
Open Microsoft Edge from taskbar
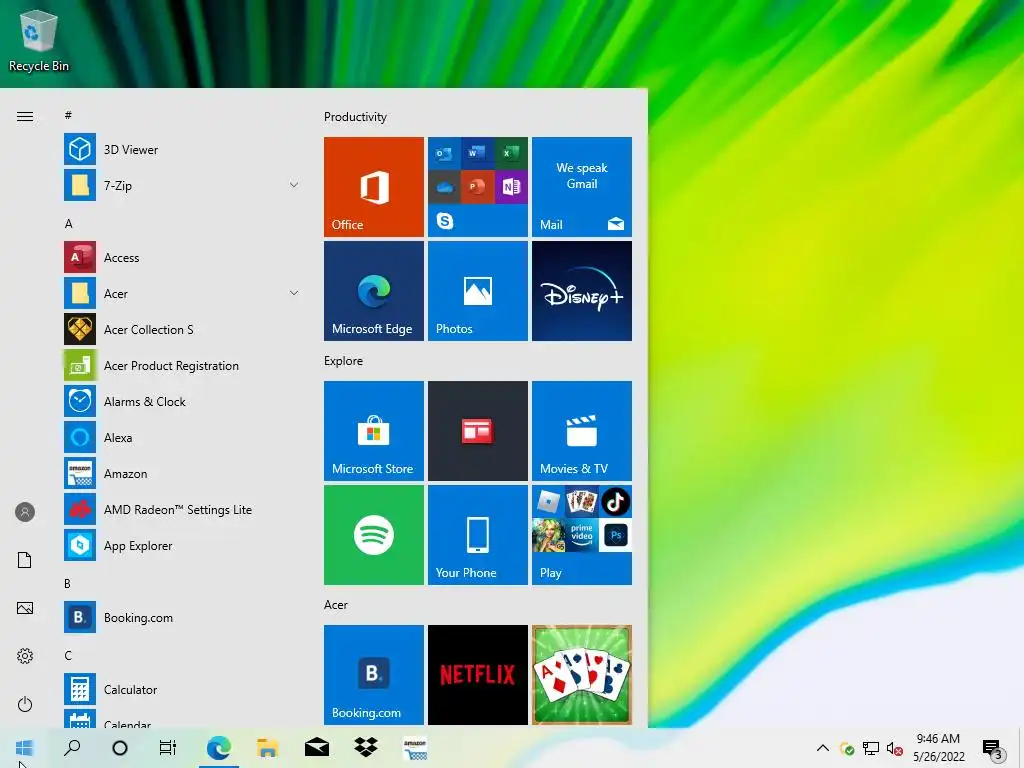[x=218, y=748]
